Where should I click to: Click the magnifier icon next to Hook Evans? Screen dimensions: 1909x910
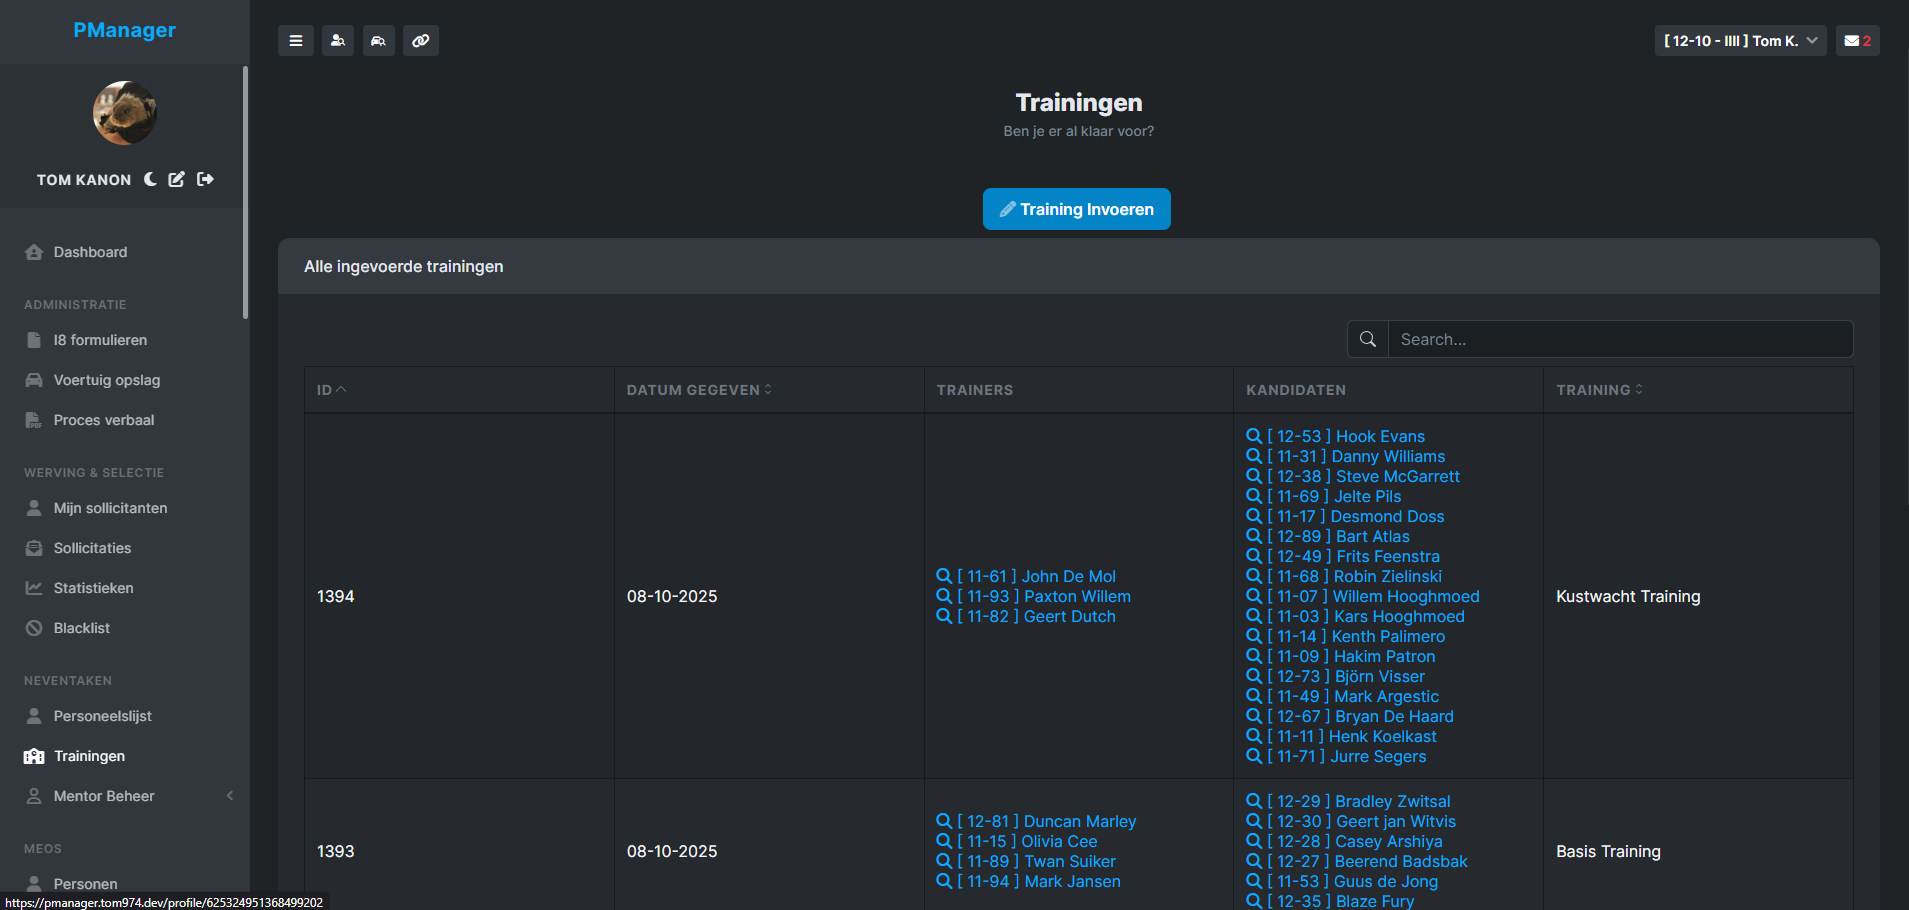[x=1253, y=436]
